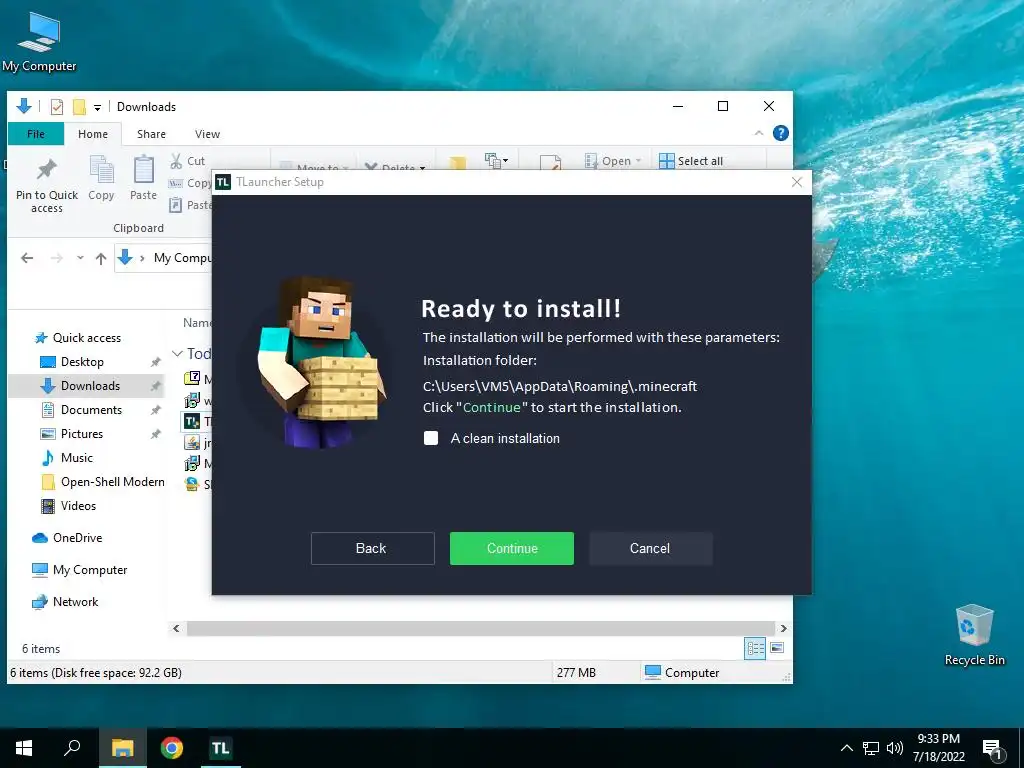
Task: Open the notification center icon
Action: pyautogui.click(x=993, y=750)
